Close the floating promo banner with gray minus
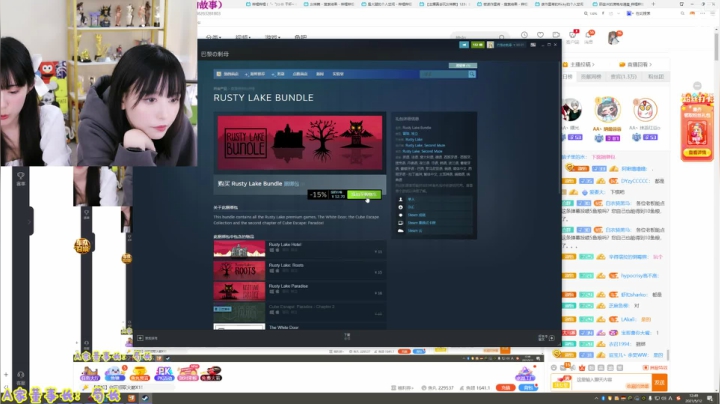 pos(697,86)
